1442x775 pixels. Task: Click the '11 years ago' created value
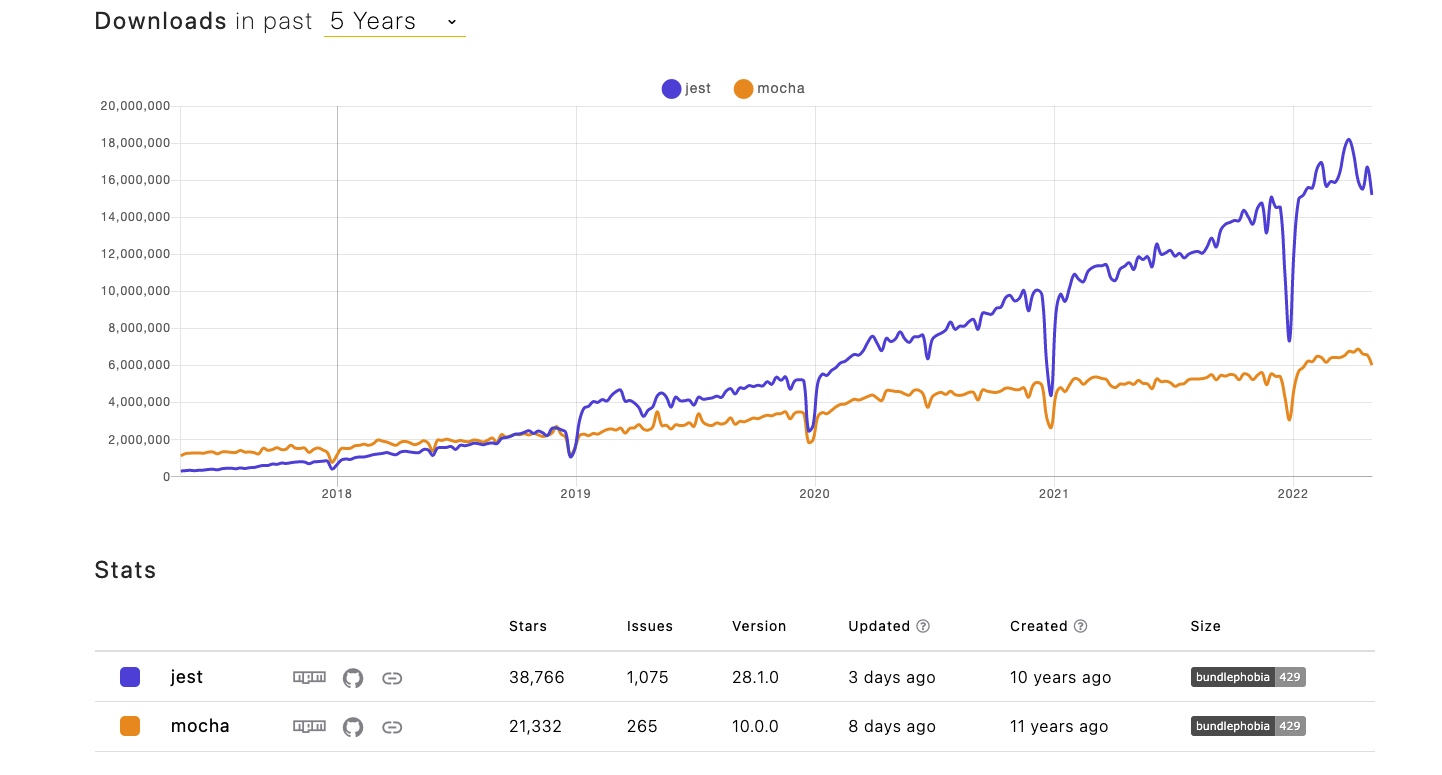tap(1059, 726)
